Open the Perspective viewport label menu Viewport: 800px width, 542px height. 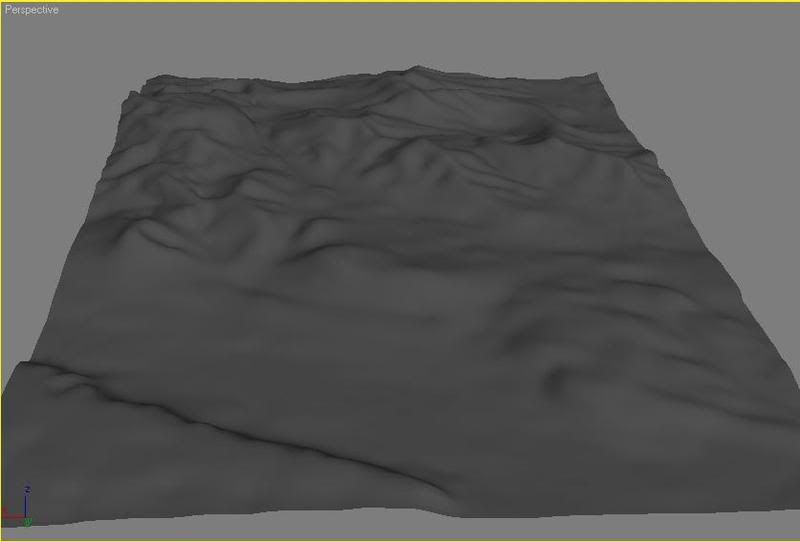point(32,10)
